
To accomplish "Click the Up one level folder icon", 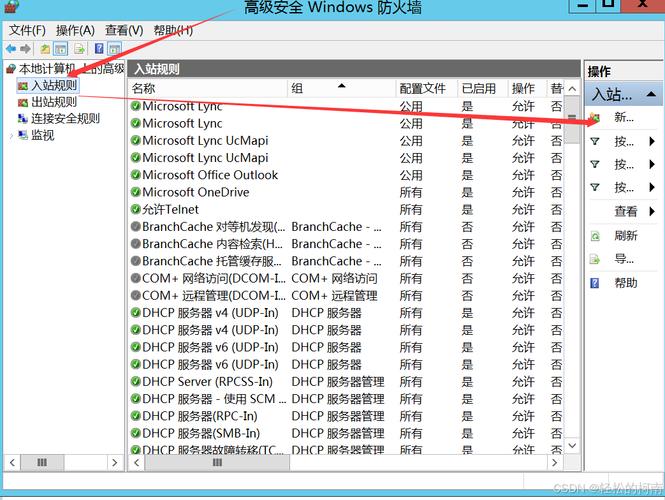I will (45, 49).
